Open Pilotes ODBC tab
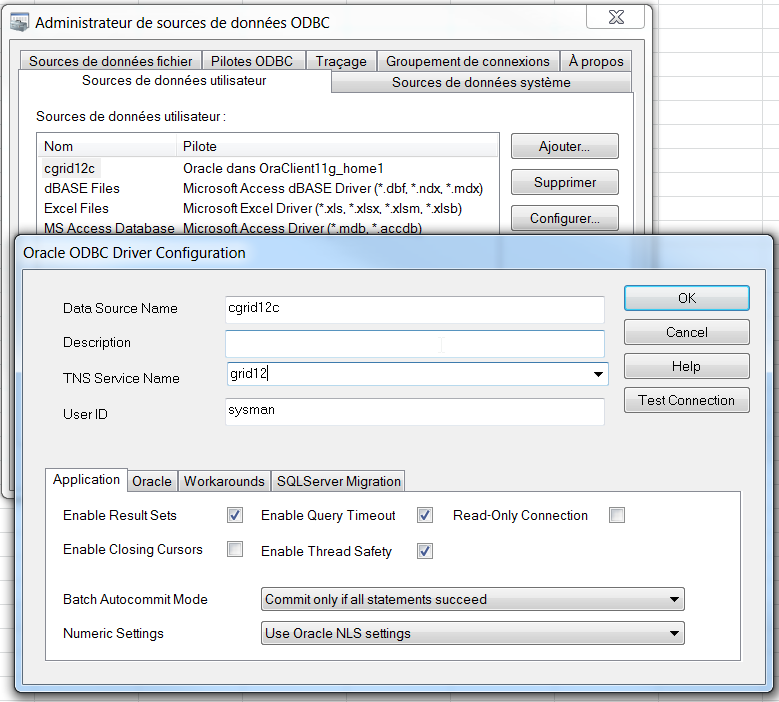Image resolution: width=779 pixels, height=702 pixels. pos(252,61)
